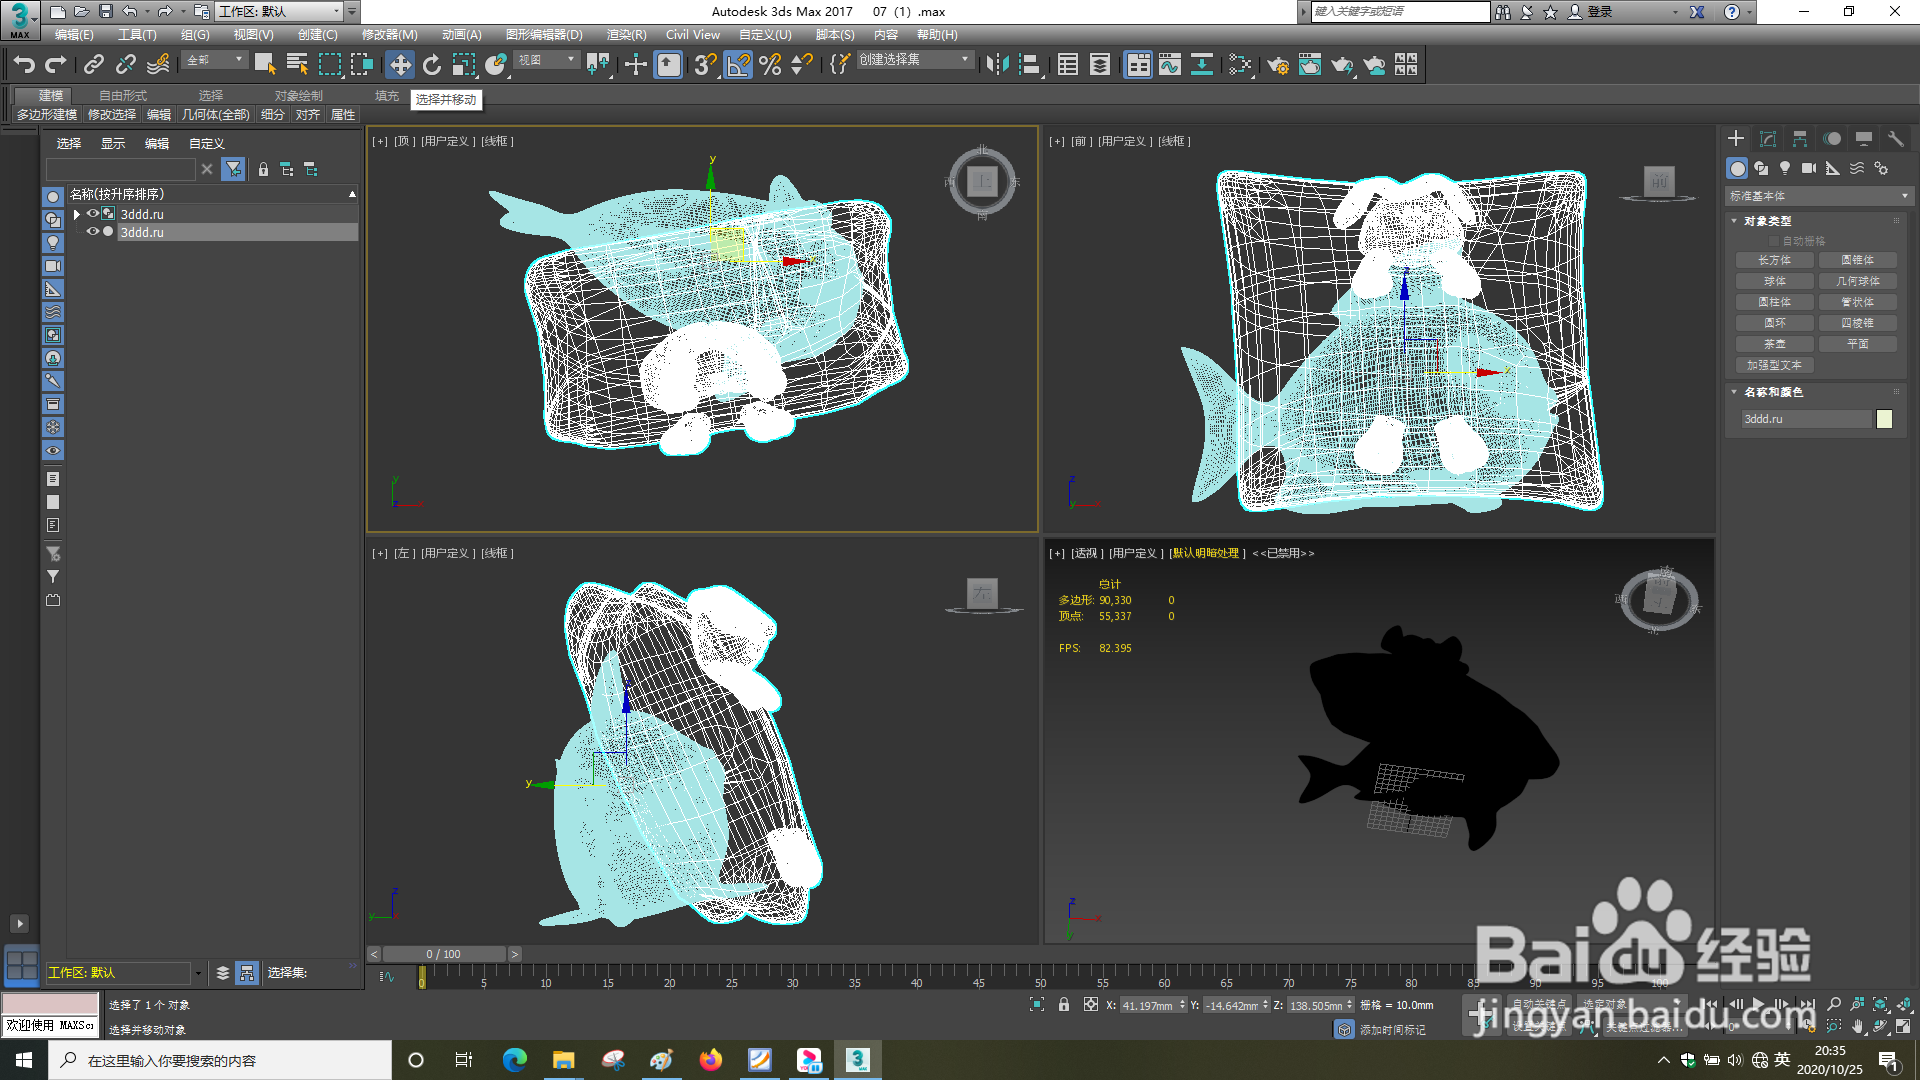Switch to the 自由形式 ribbon tab
1920x1080 pixels.
tap(123, 96)
